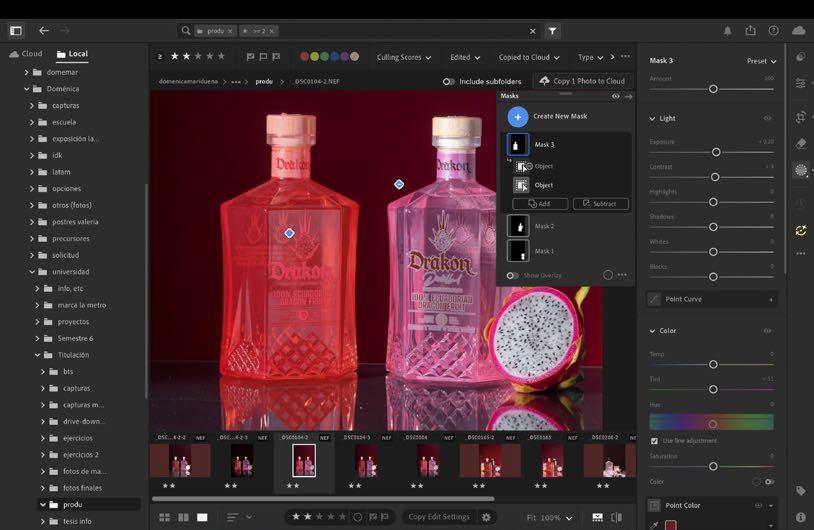
Task: Toggle Point Color visibility eye
Action: 758,505
